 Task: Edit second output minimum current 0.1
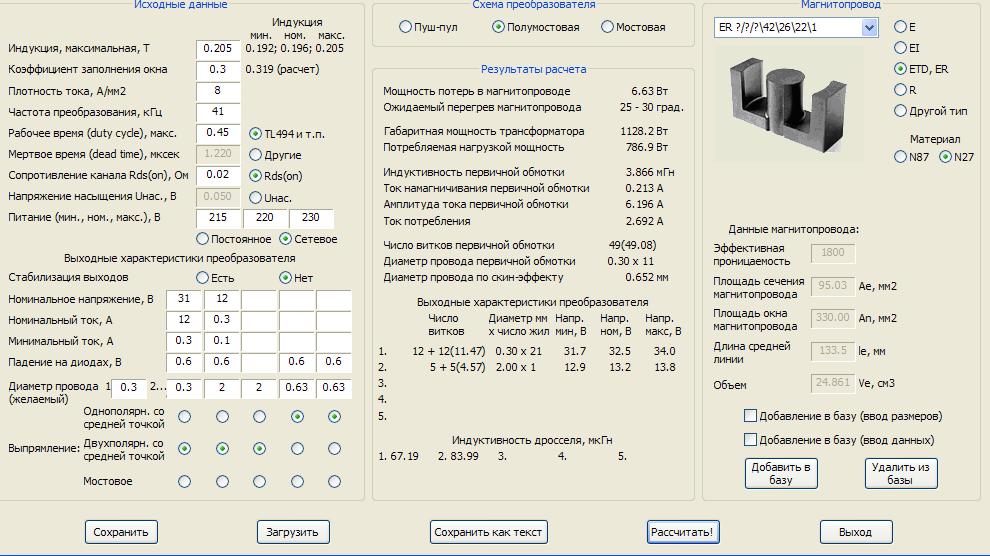point(222,341)
